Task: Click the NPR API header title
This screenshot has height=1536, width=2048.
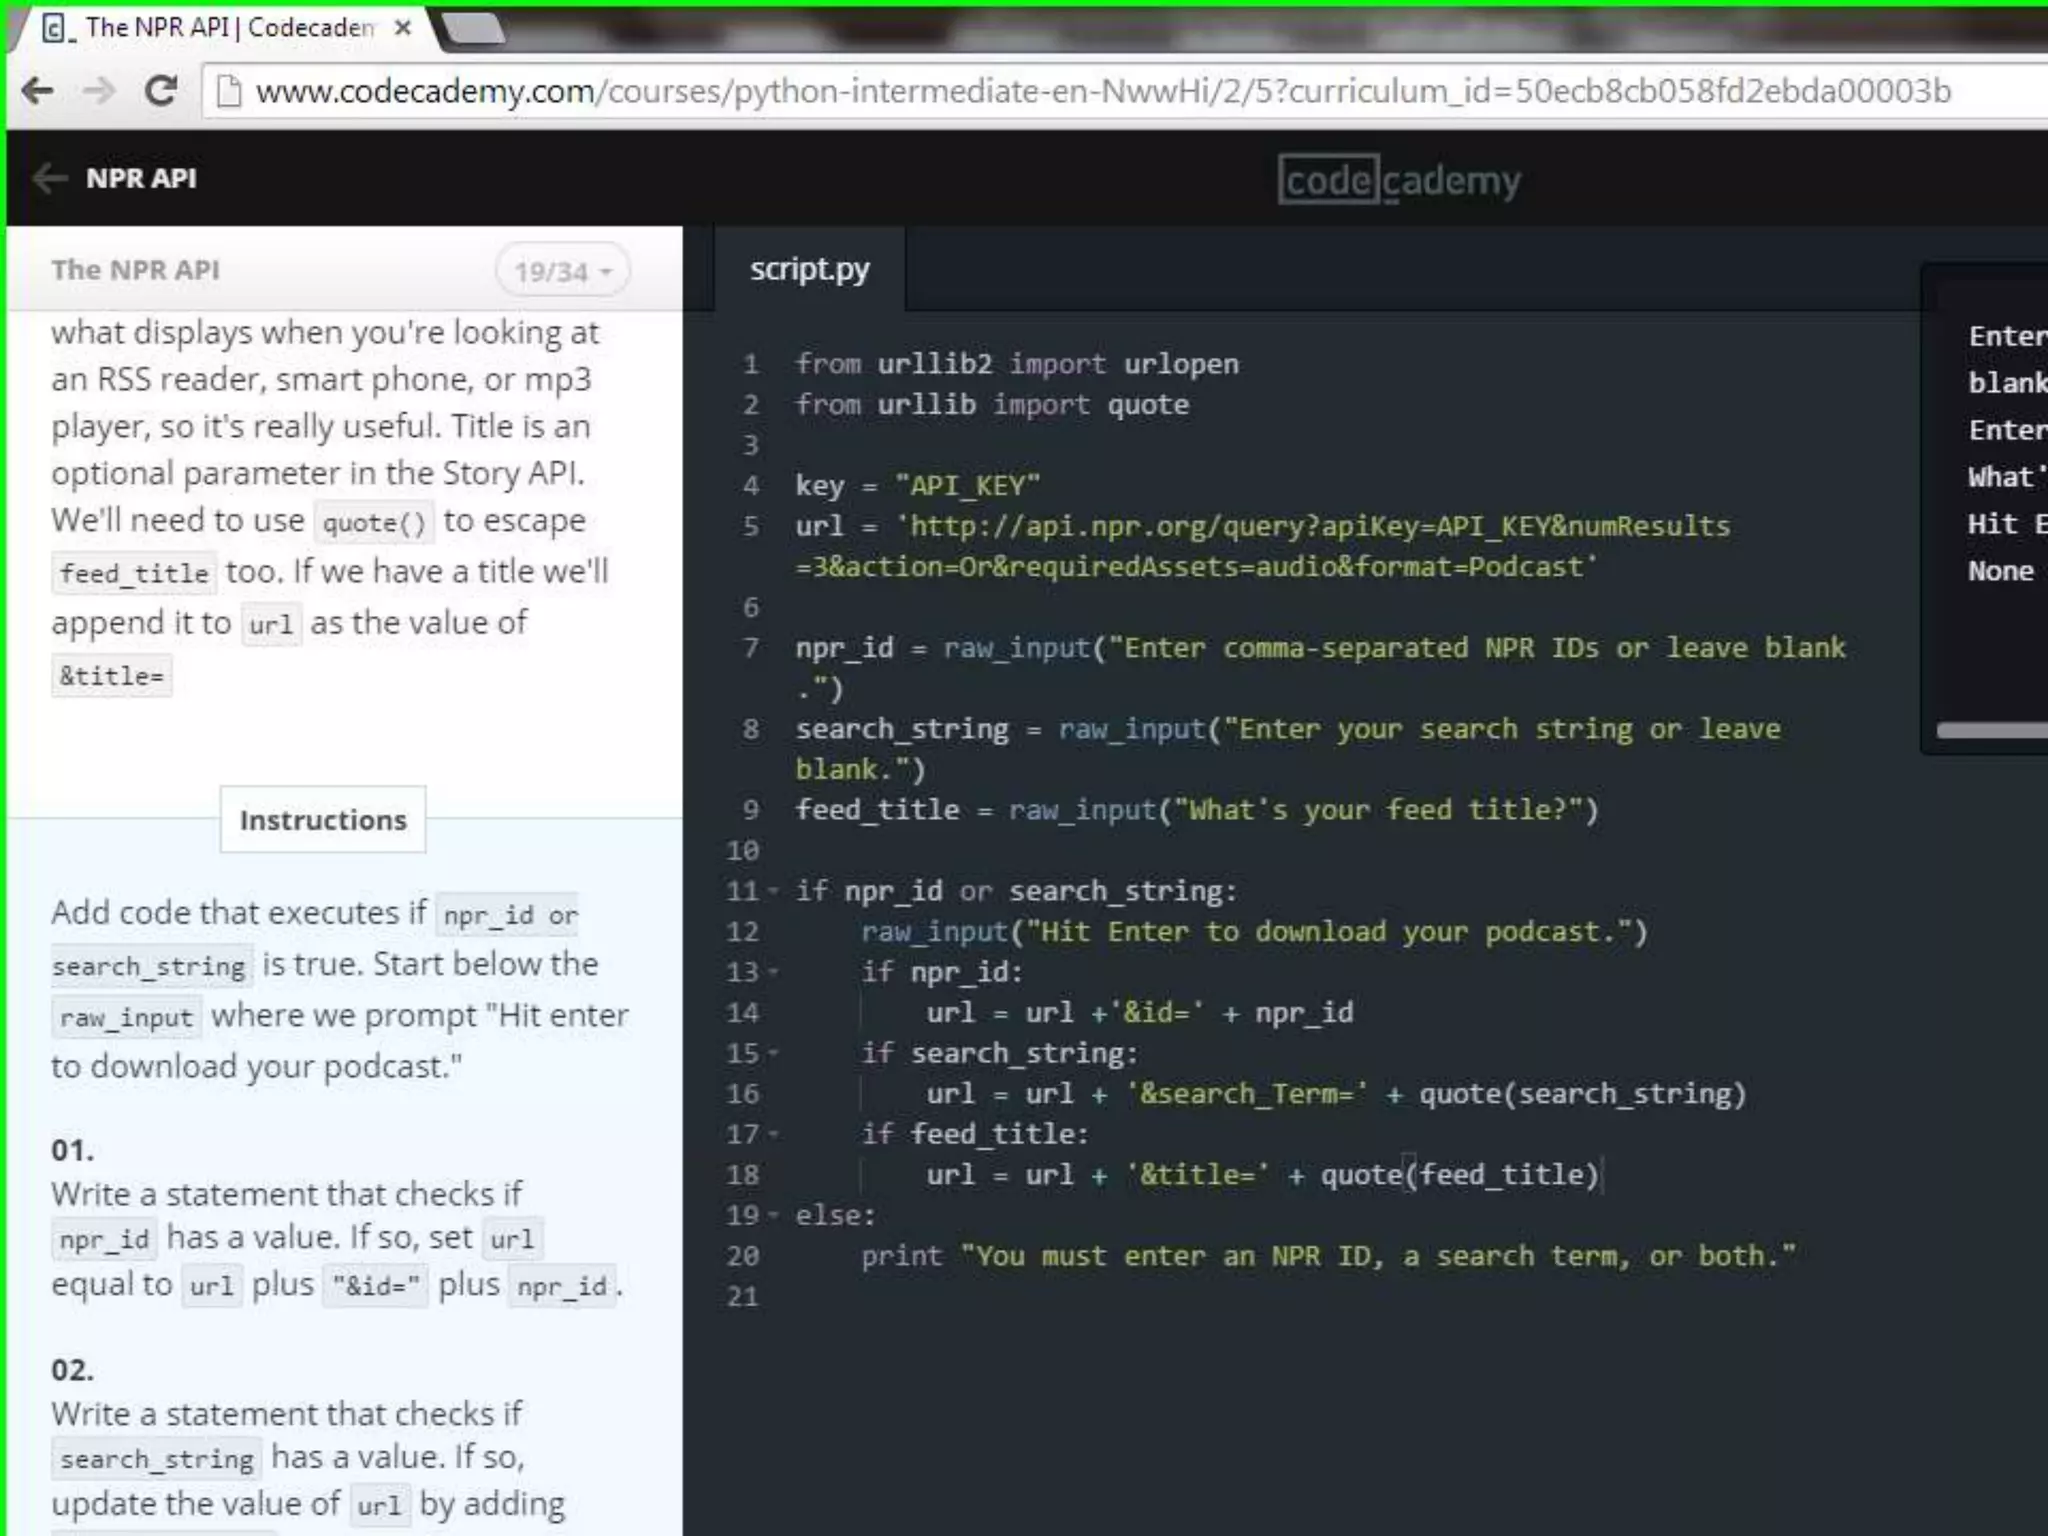Action: click(x=141, y=178)
